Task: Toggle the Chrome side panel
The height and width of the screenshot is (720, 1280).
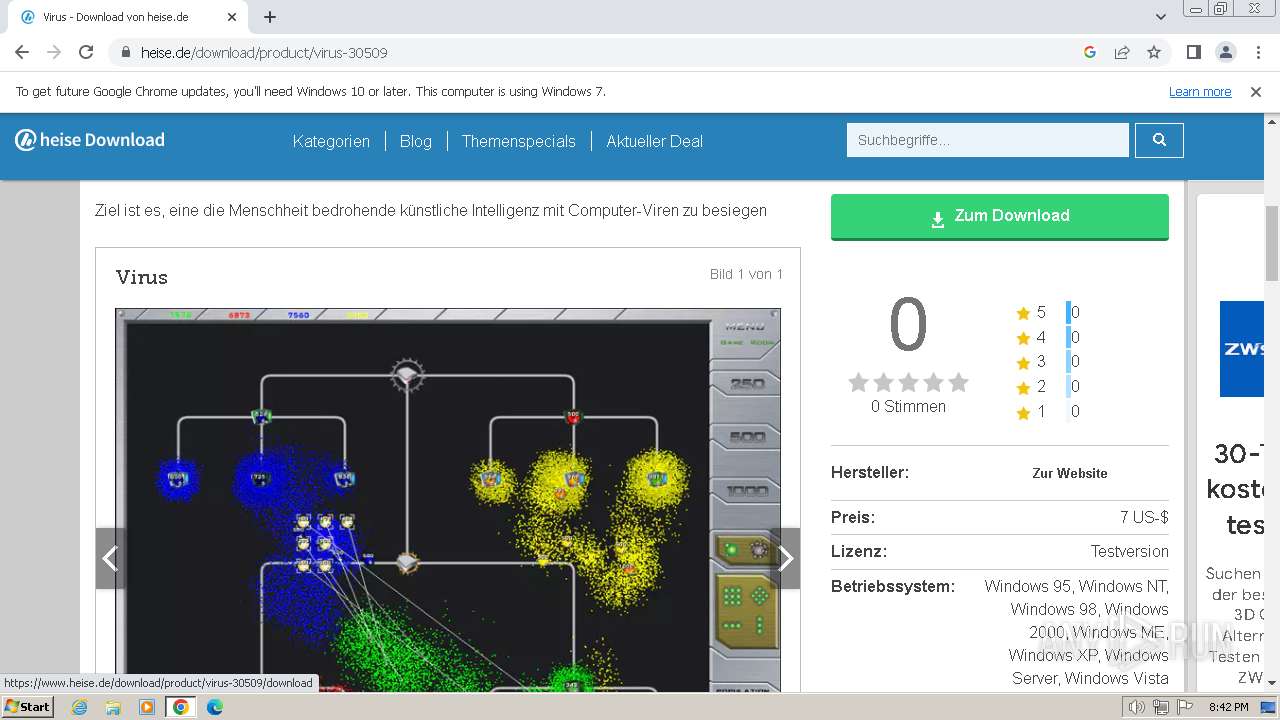Action: click(x=1193, y=52)
